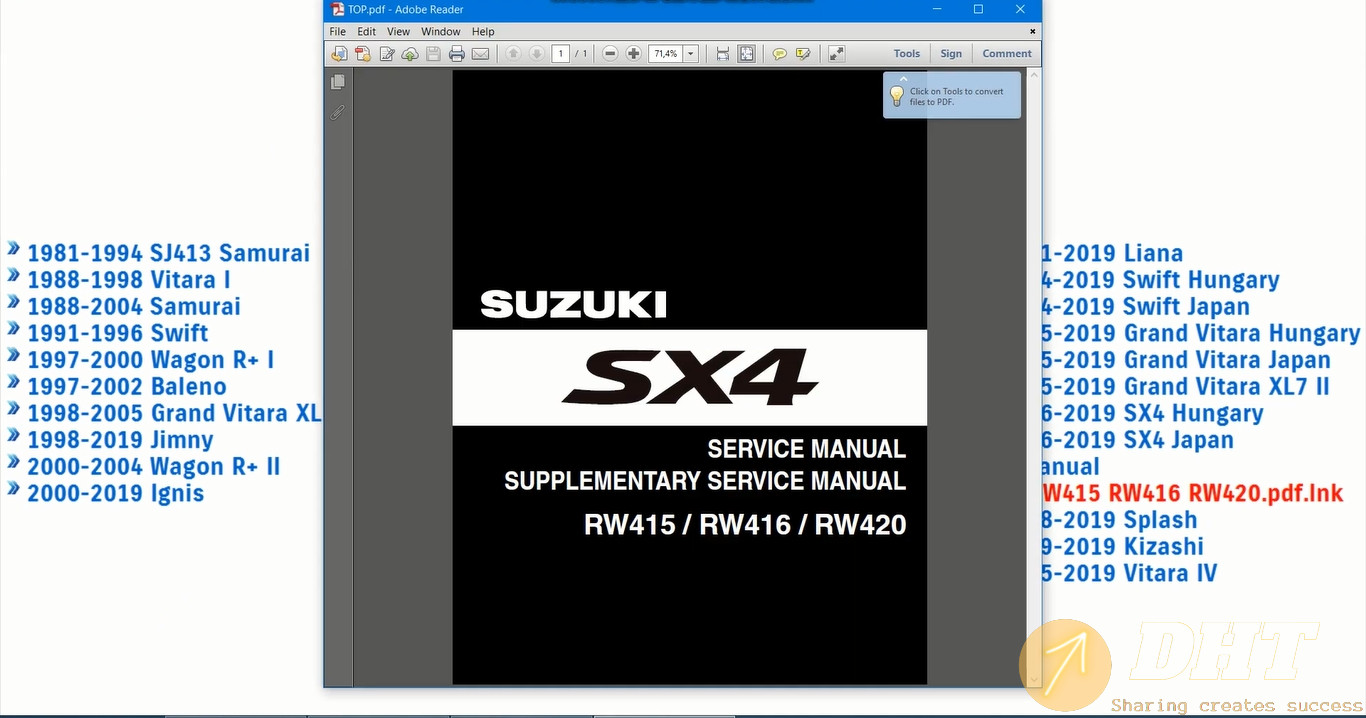
Task: Click the zoom in plus button
Action: tap(633, 54)
